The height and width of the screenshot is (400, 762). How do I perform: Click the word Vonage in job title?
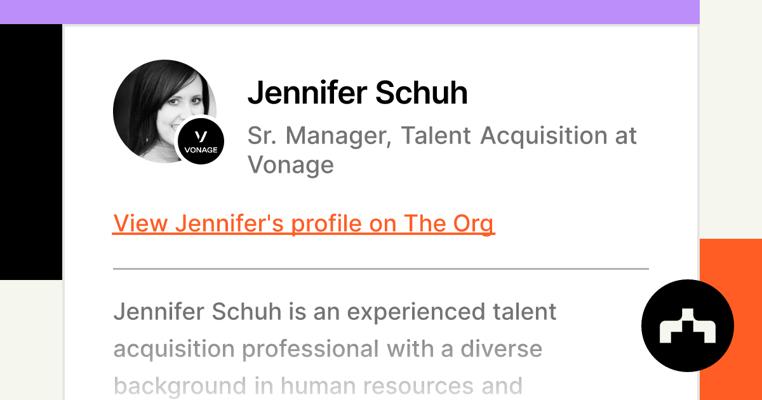click(290, 164)
